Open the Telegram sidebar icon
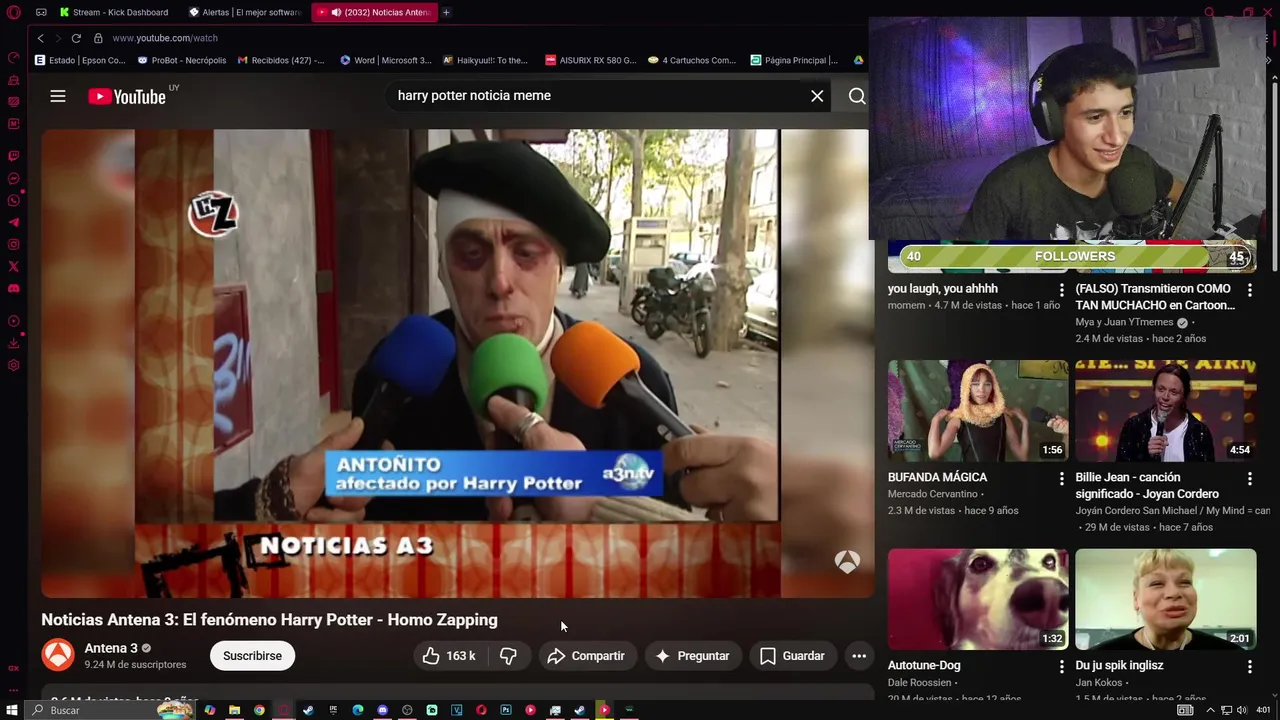The width and height of the screenshot is (1280, 720). [13, 222]
